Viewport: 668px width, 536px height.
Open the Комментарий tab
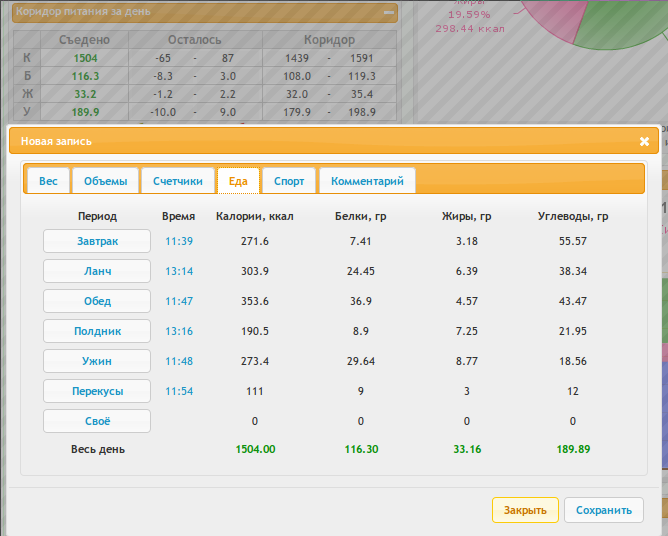pyautogui.click(x=367, y=181)
